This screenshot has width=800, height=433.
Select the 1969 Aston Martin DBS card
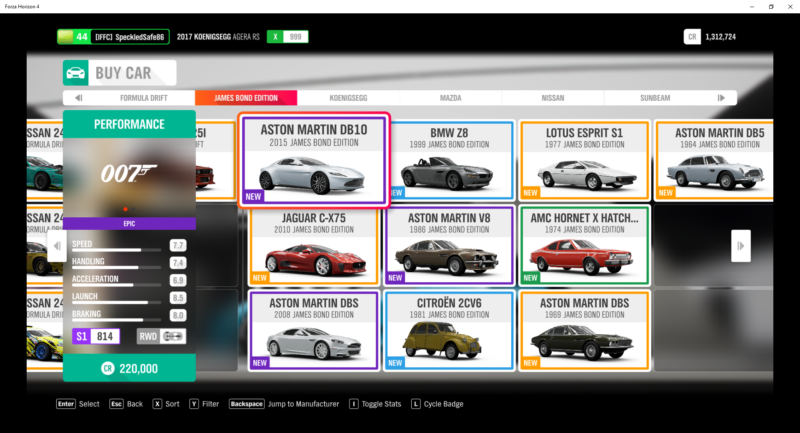[584, 330]
